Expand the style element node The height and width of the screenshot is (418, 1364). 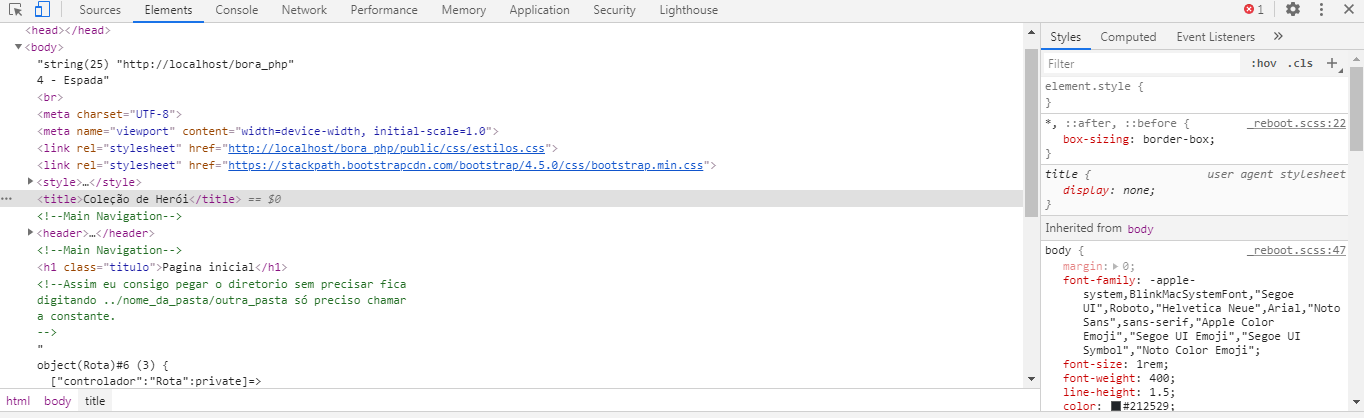31,182
